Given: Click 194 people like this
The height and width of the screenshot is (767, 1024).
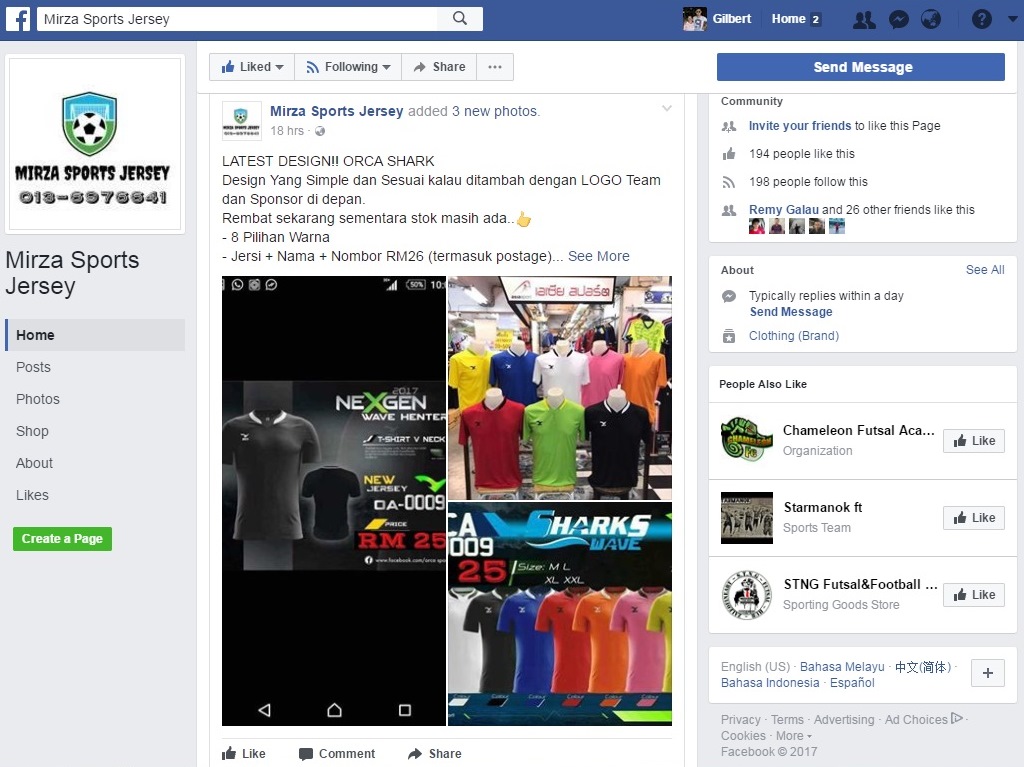Looking at the screenshot, I should [x=802, y=154].
